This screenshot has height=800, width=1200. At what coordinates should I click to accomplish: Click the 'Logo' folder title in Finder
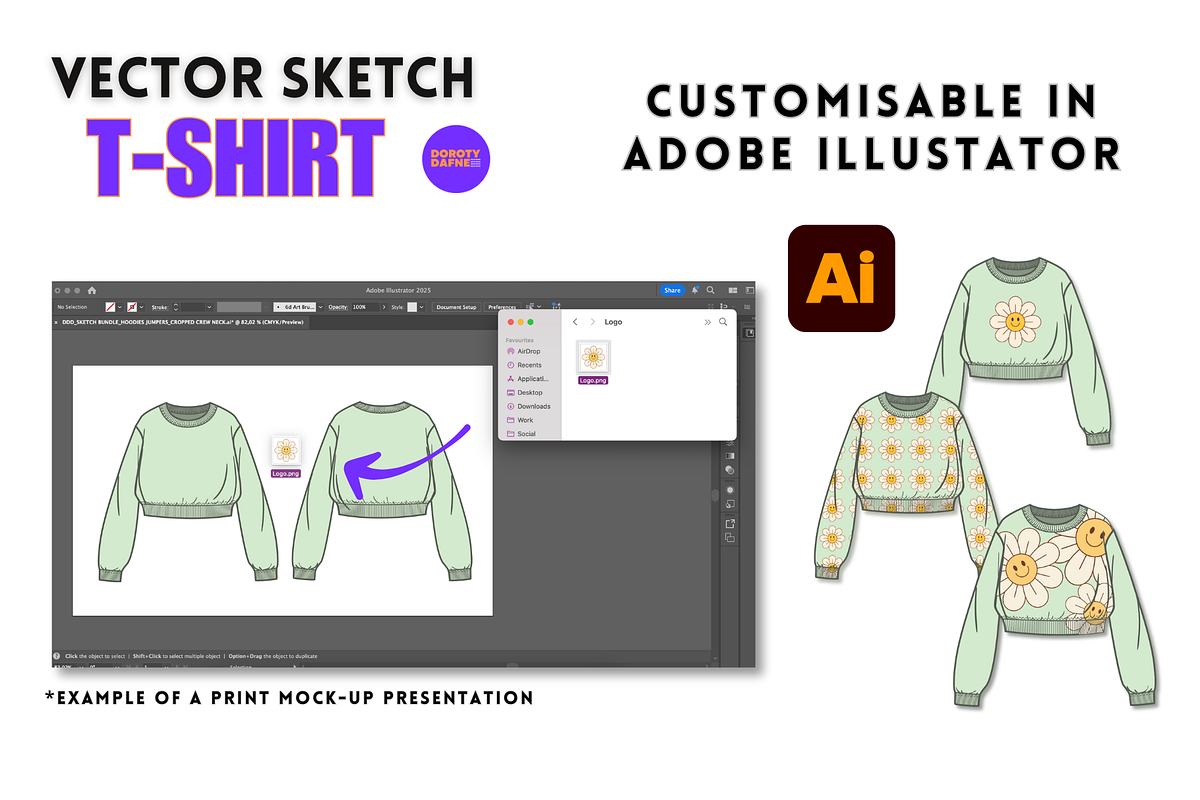[613, 322]
